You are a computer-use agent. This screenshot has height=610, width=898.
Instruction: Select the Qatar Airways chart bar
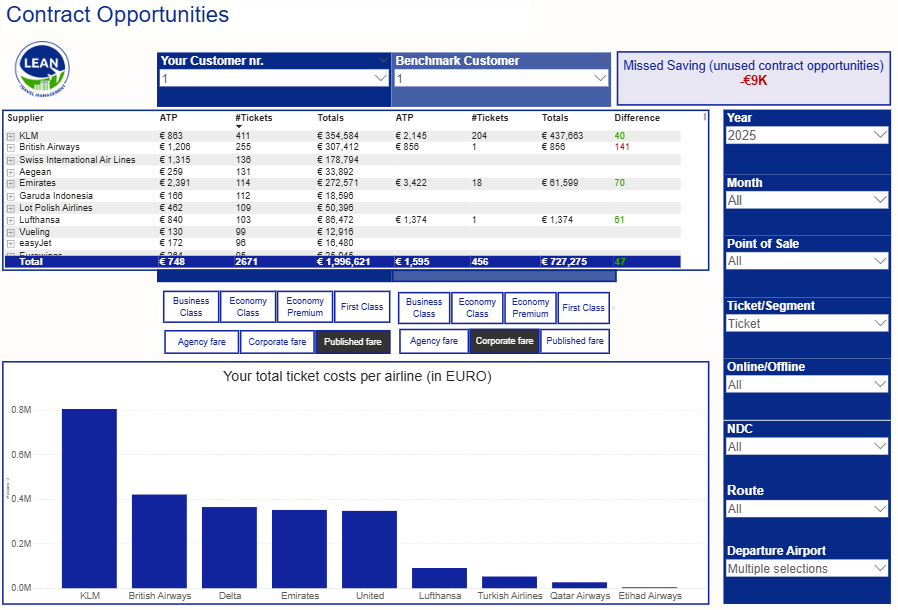point(580,585)
